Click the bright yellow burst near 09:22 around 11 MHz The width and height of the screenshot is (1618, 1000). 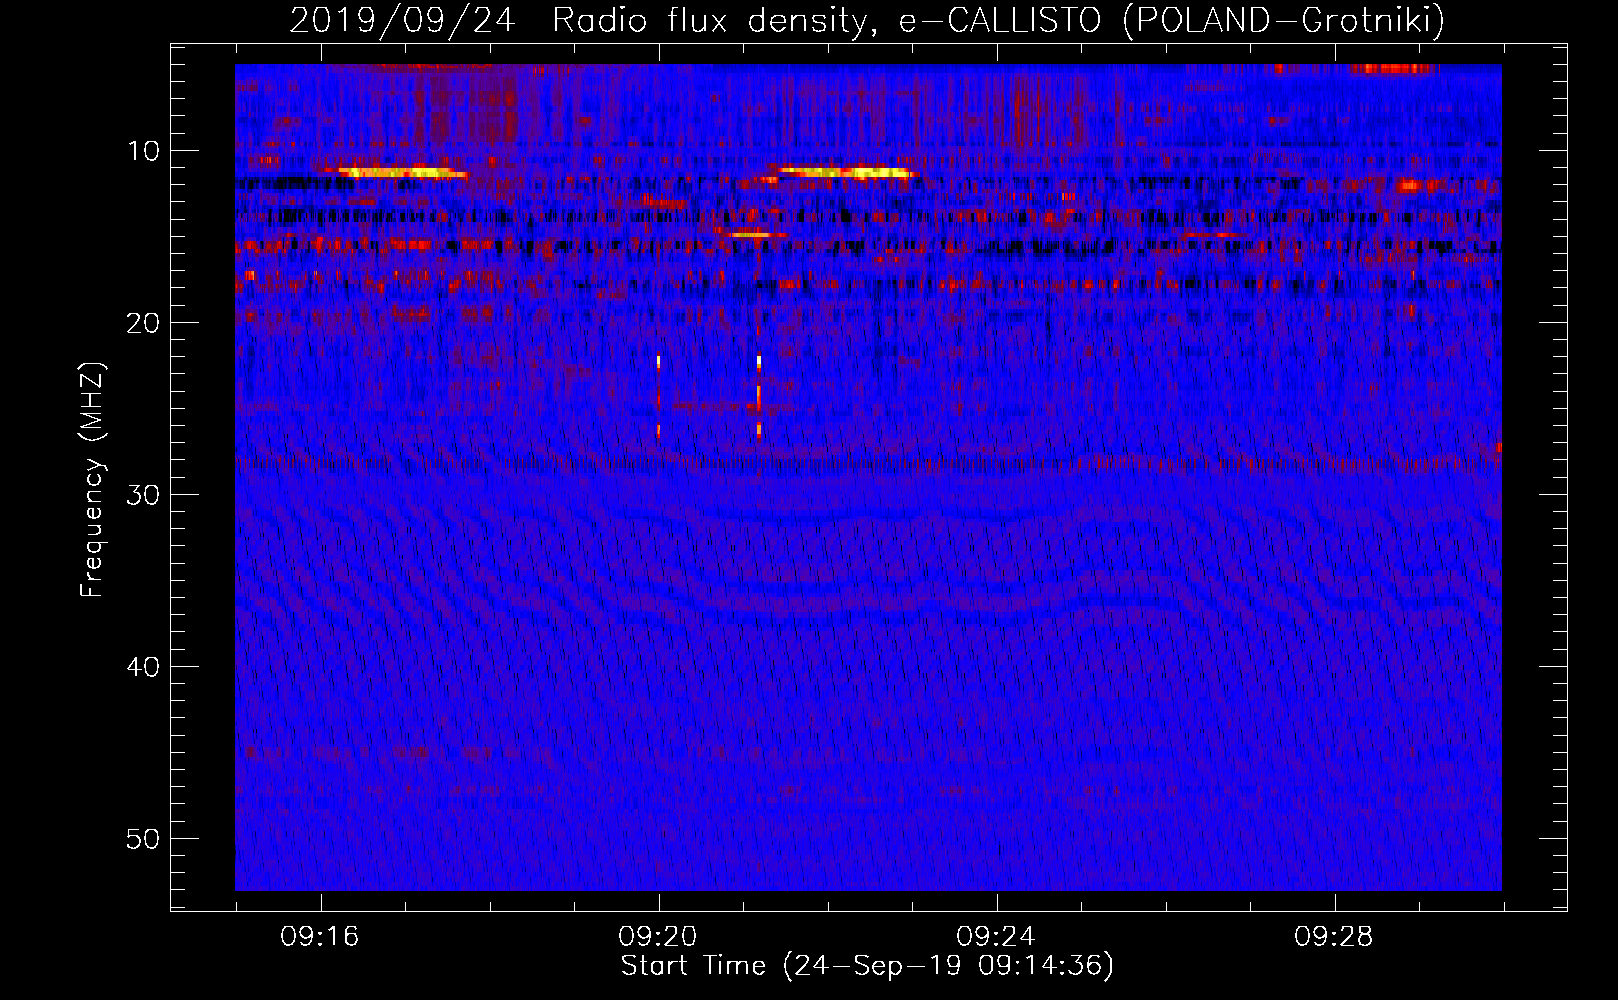pos(847,172)
